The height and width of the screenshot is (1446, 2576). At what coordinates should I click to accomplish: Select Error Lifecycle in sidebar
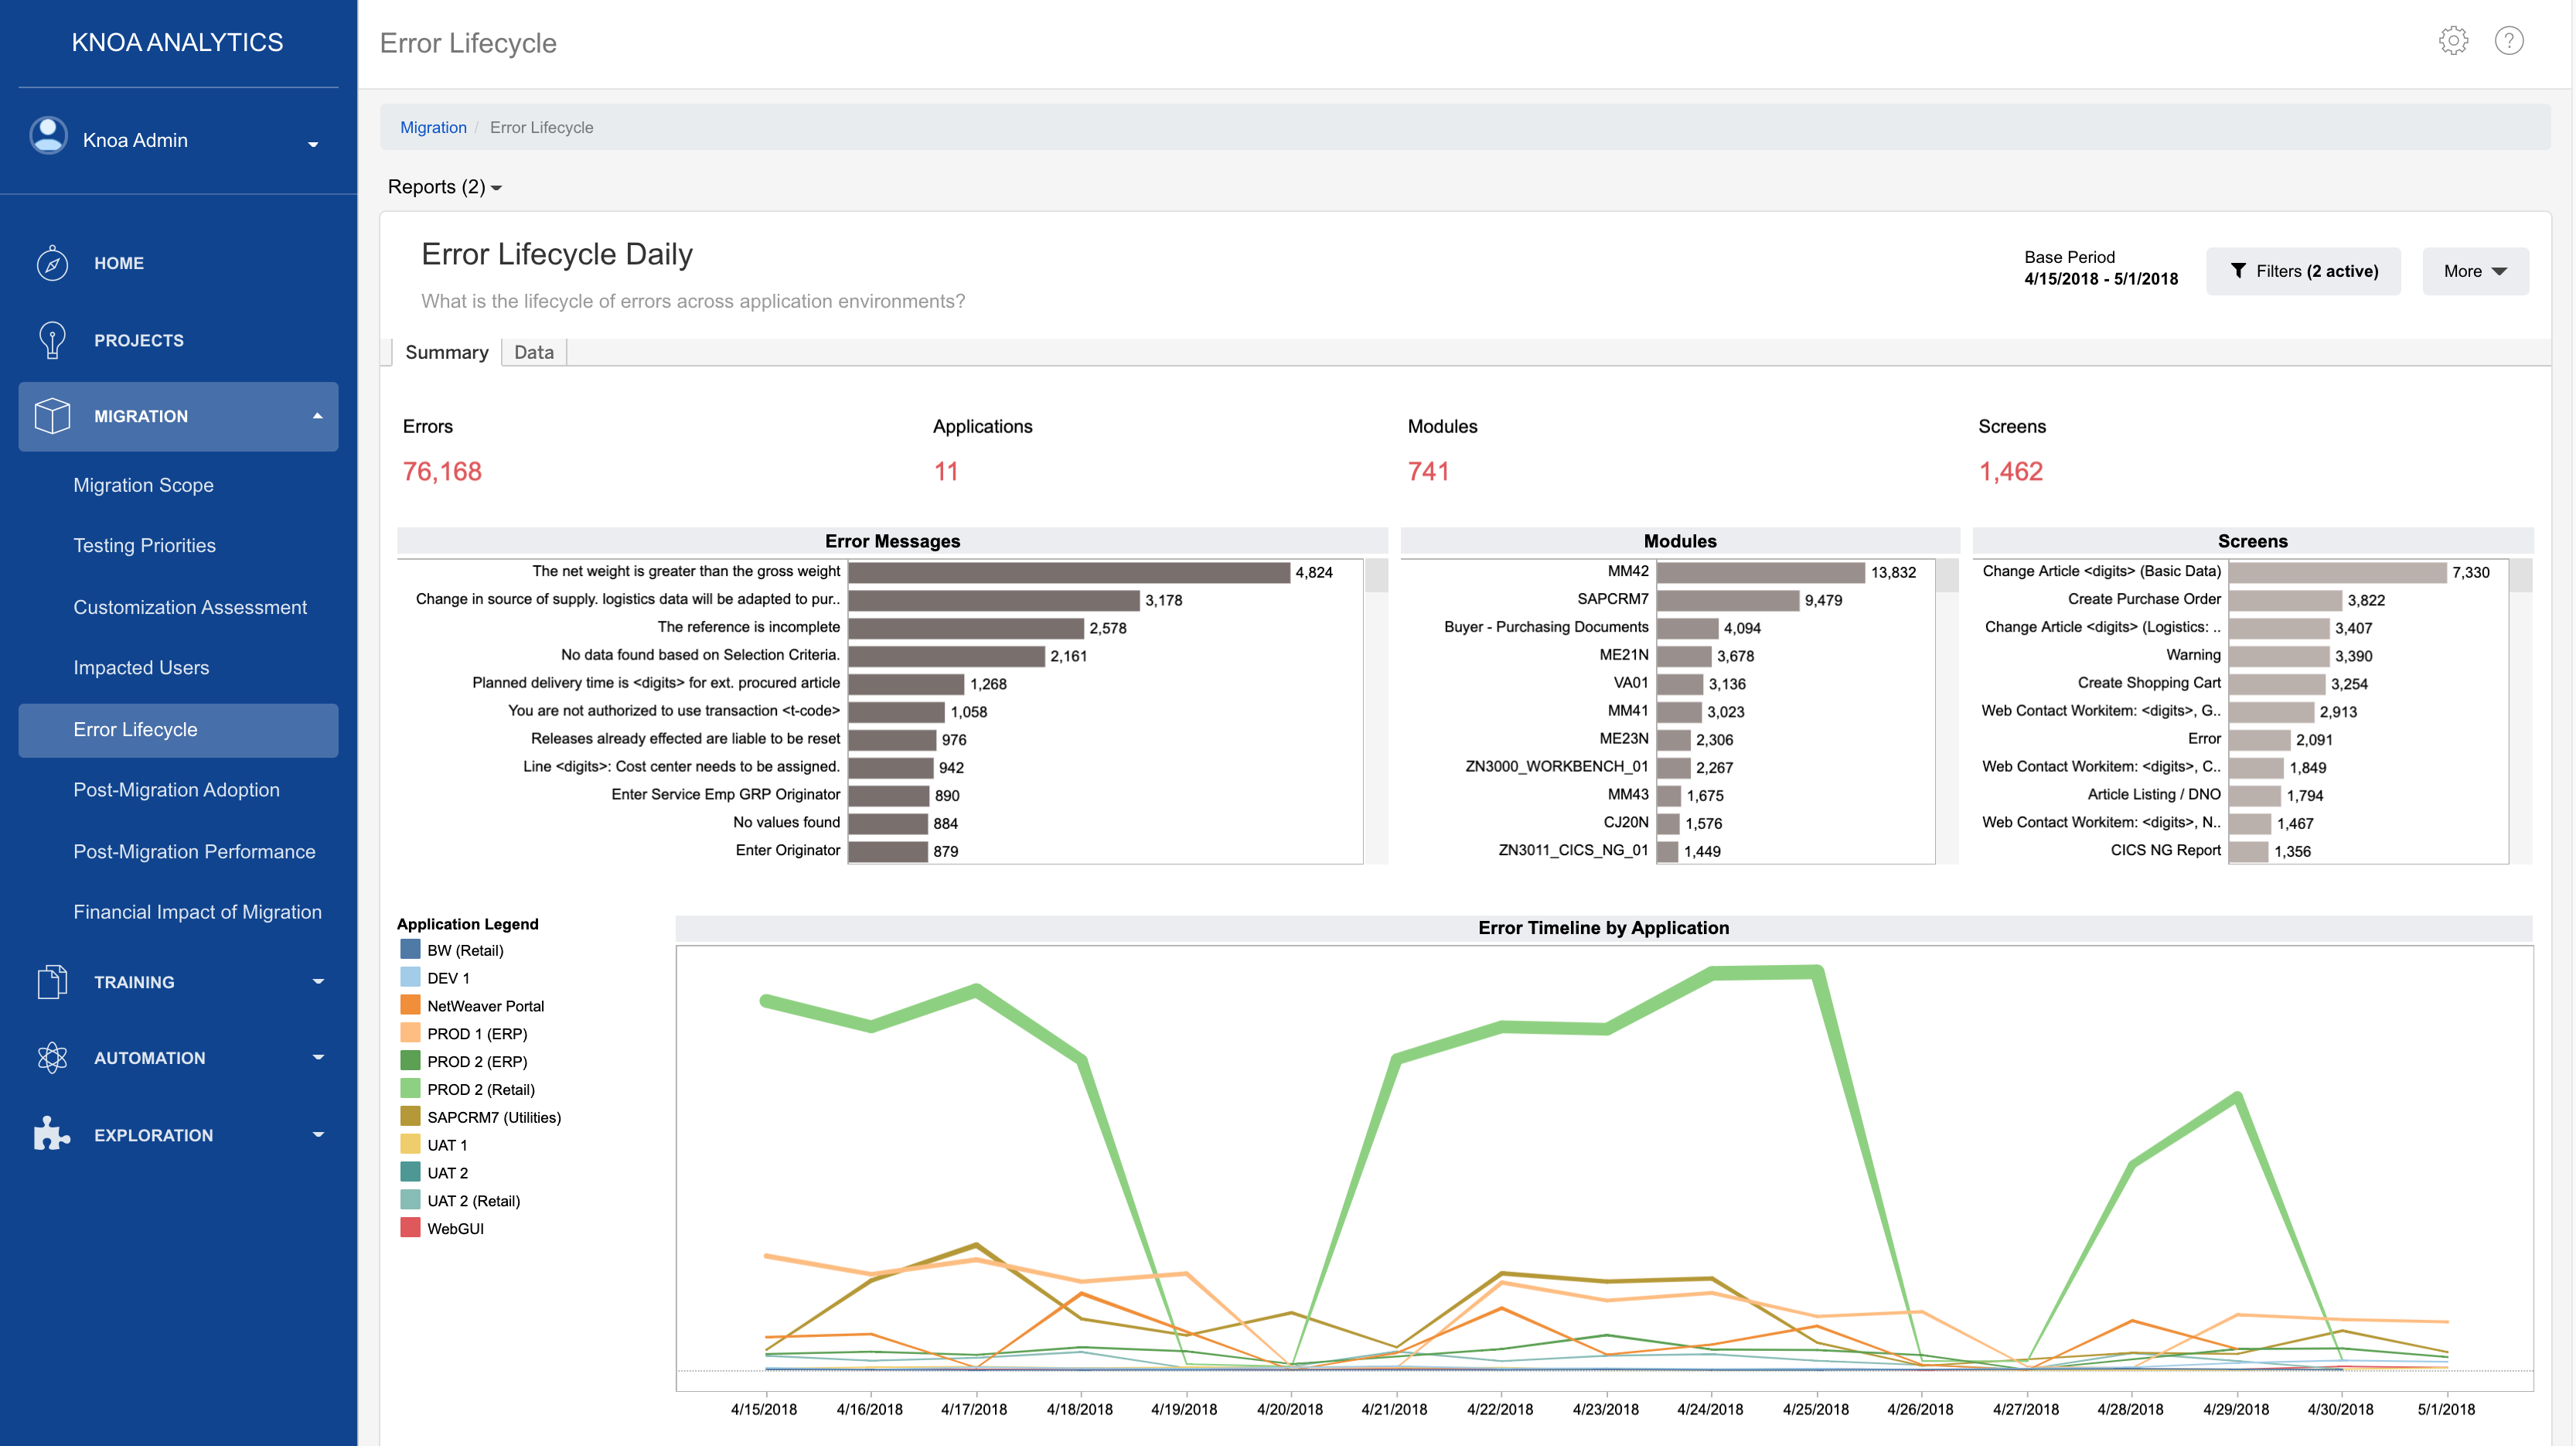178,730
